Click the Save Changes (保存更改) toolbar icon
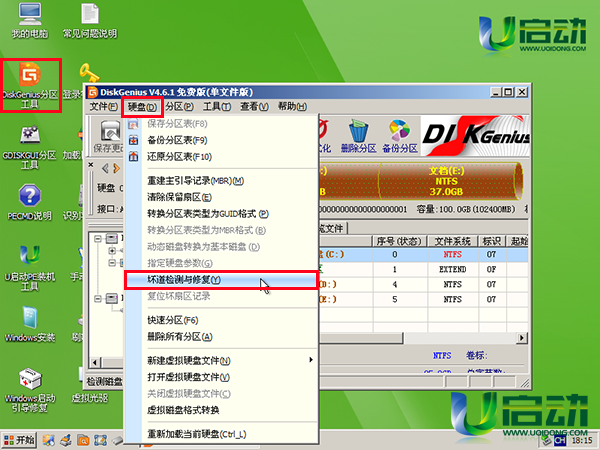Screen dimensions: 600x450 [x=109, y=136]
